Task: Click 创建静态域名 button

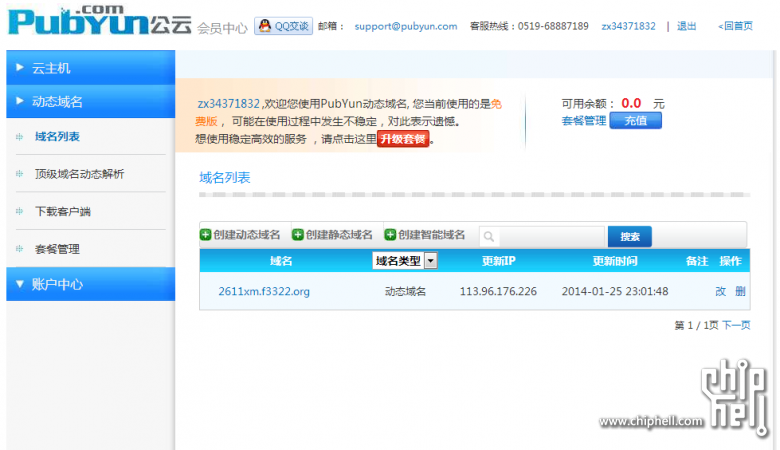Action: 333,235
